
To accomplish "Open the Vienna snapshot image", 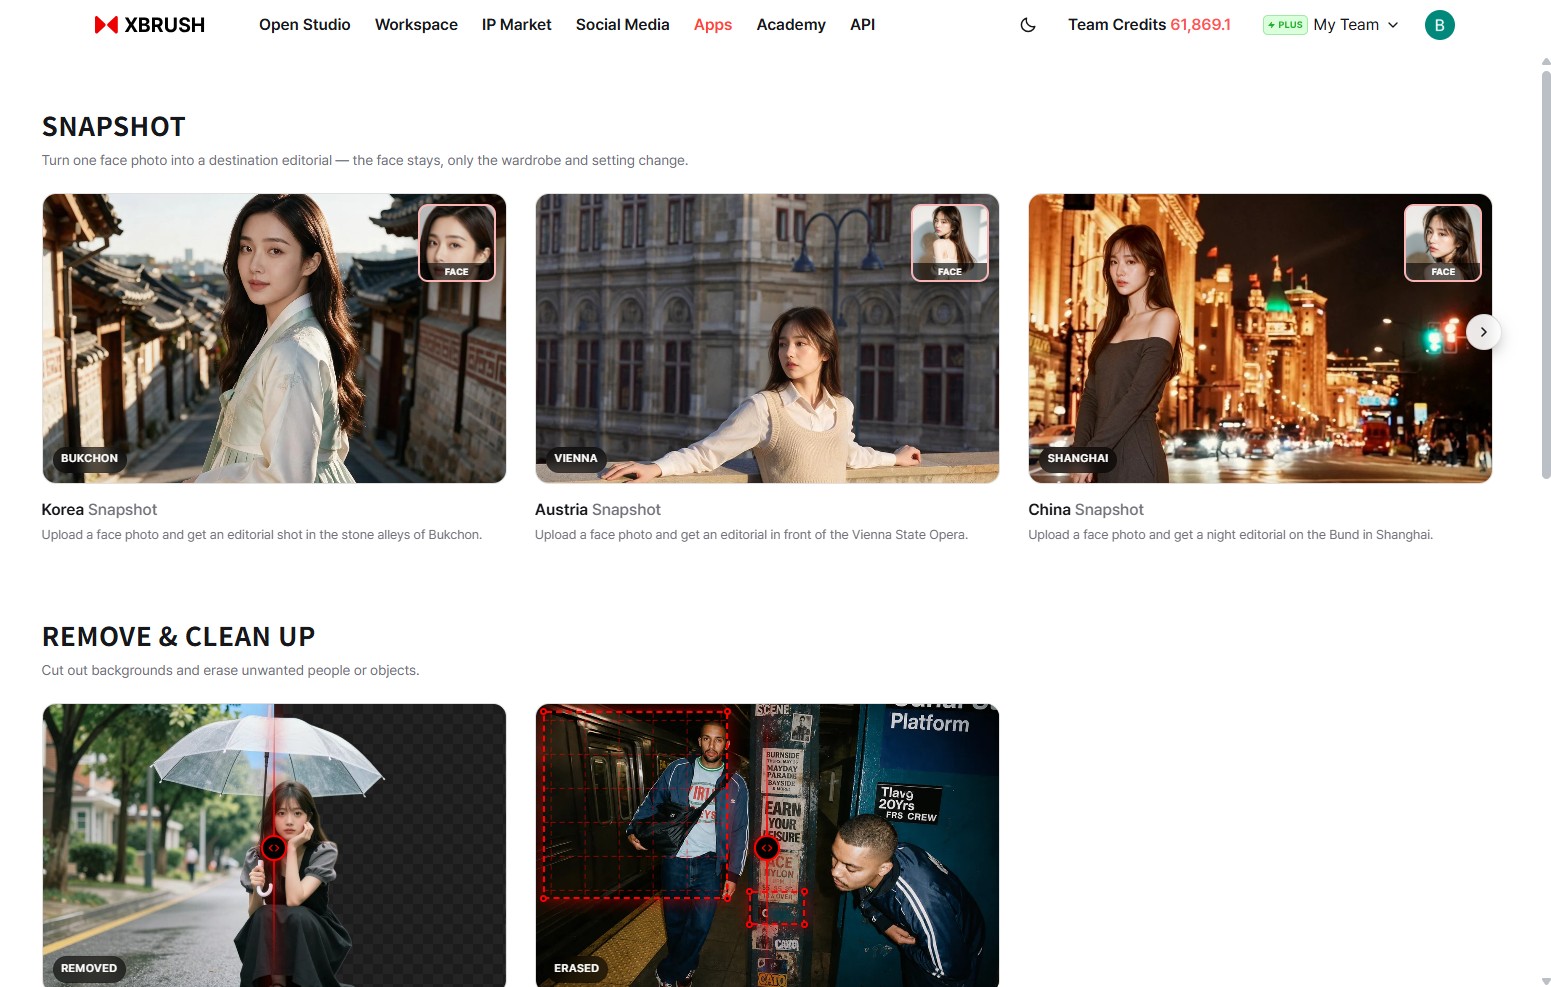I will click(767, 338).
